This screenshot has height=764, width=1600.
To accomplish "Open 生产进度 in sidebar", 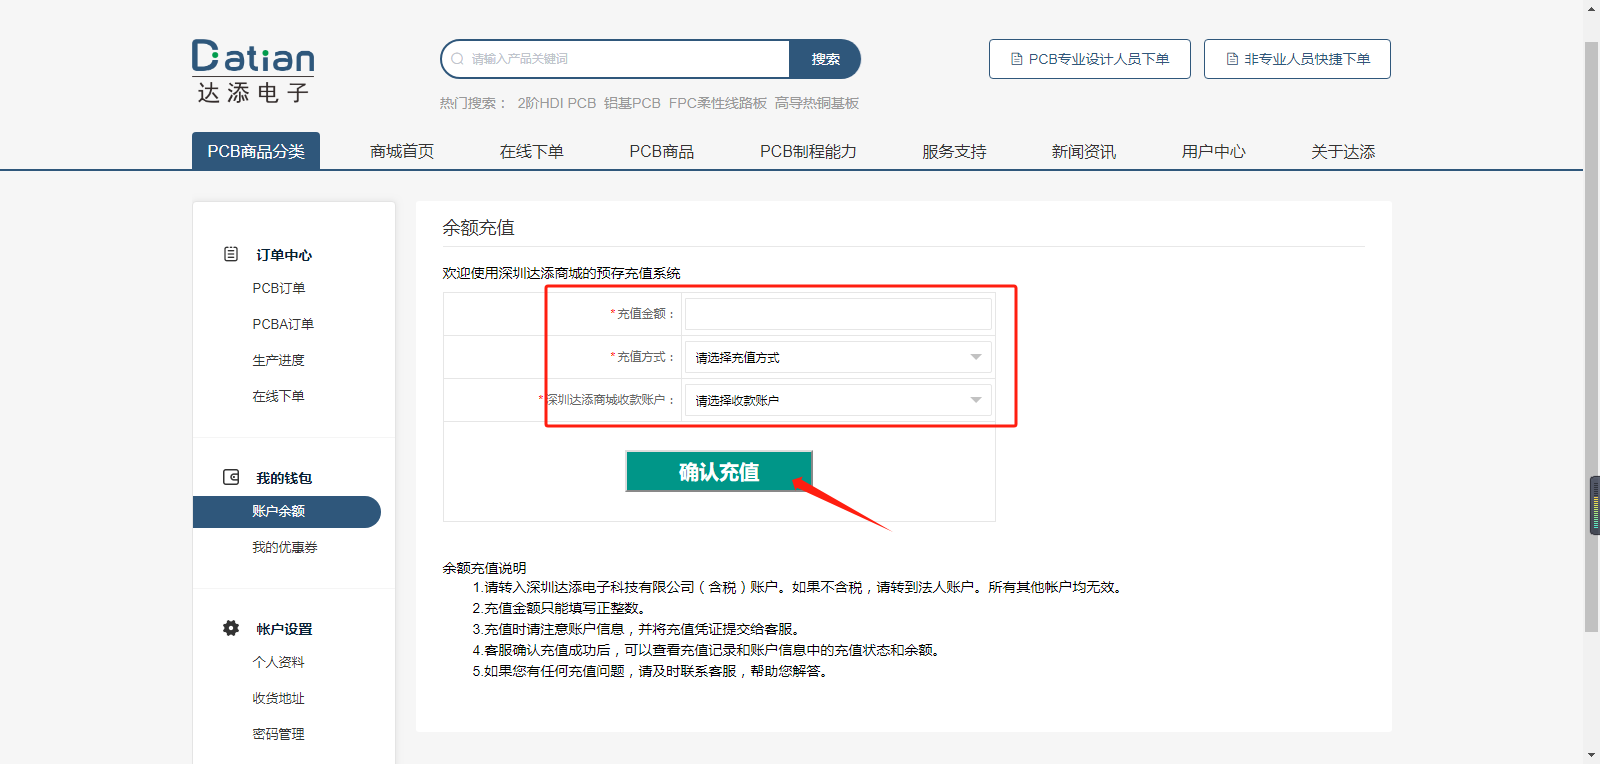I will (278, 360).
